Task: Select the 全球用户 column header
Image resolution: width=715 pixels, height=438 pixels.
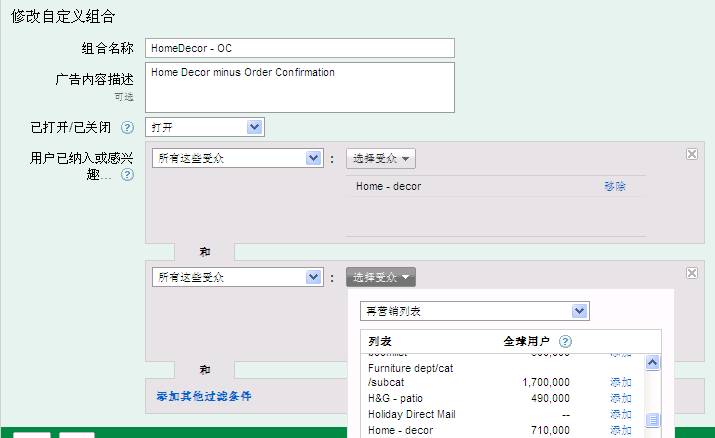Action: tap(526, 341)
